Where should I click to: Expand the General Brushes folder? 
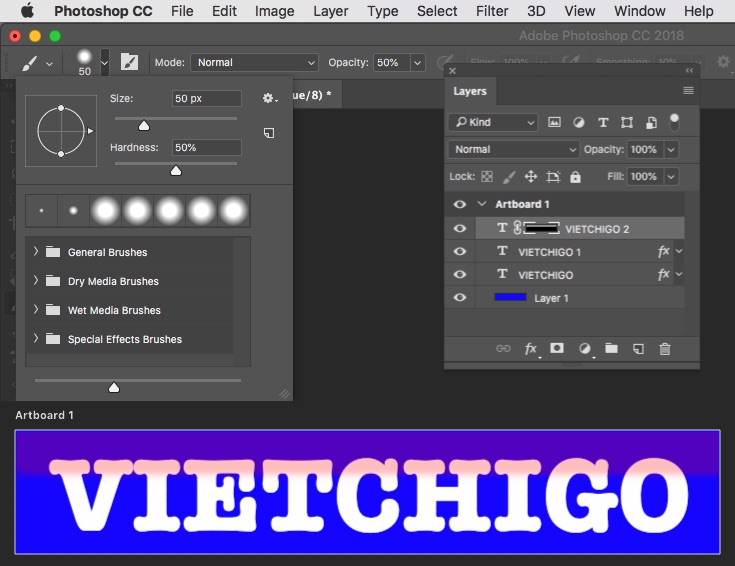tap(36, 252)
